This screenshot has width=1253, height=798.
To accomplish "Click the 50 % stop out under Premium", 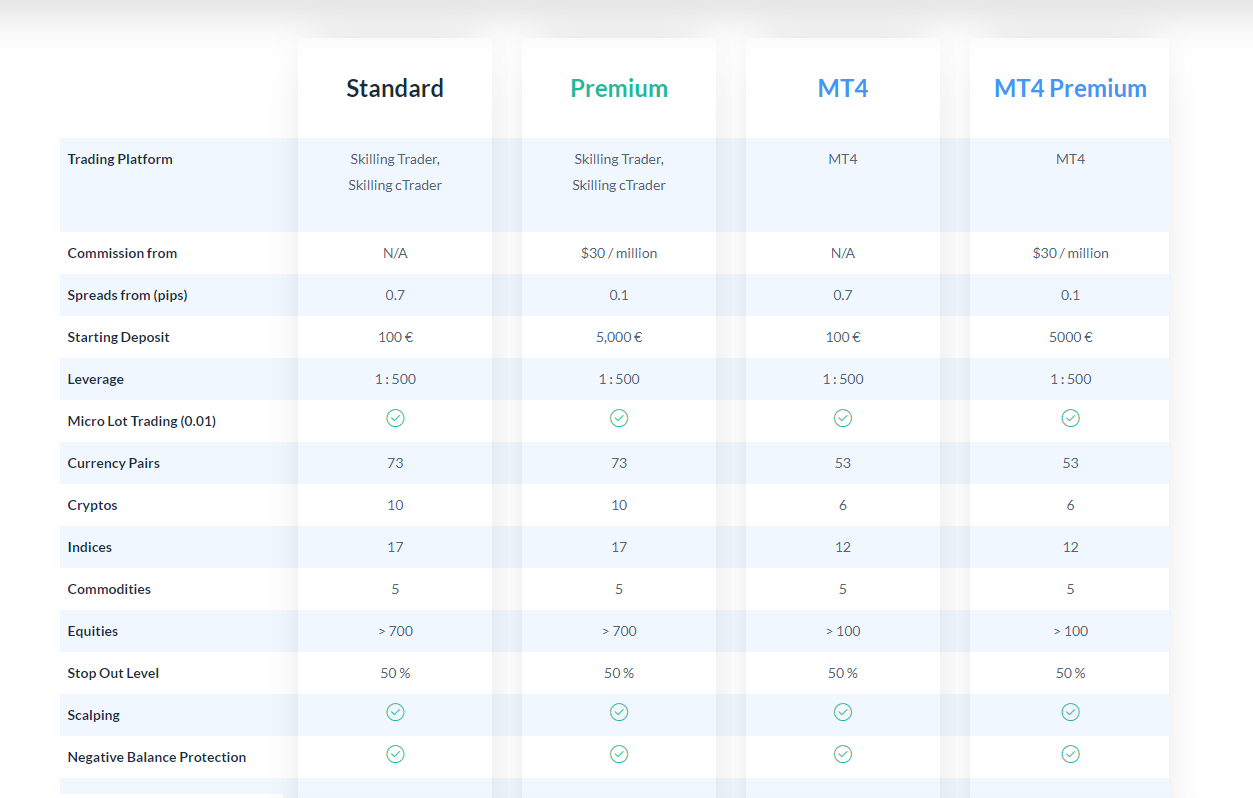I will coord(619,673).
